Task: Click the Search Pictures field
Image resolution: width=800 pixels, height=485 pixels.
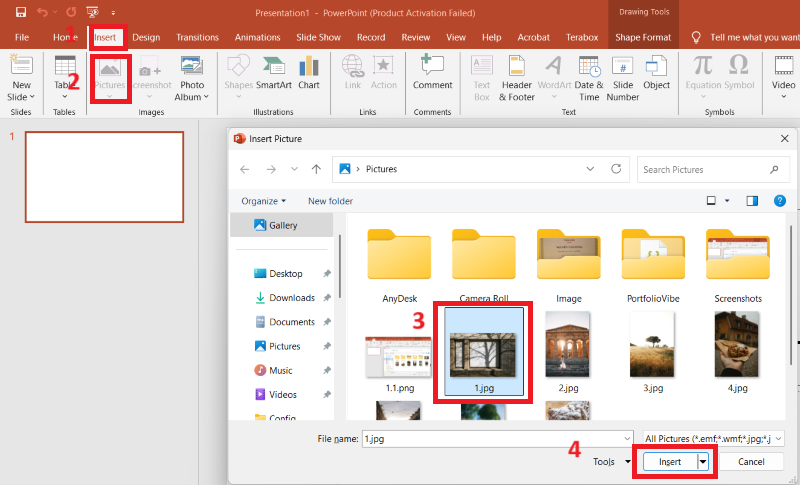Action: 713,169
